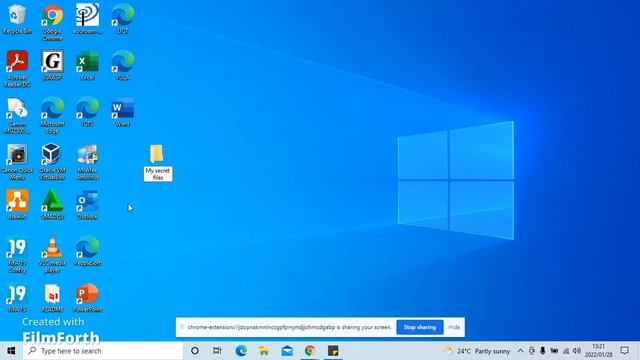Click the Stop sharing button
This screenshot has width=640, height=360.
click(420, 327)
